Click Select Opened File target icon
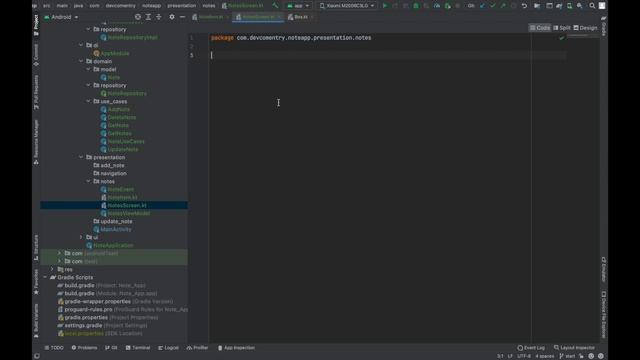This screenshot has height=360, width=640. pos(138,17)
